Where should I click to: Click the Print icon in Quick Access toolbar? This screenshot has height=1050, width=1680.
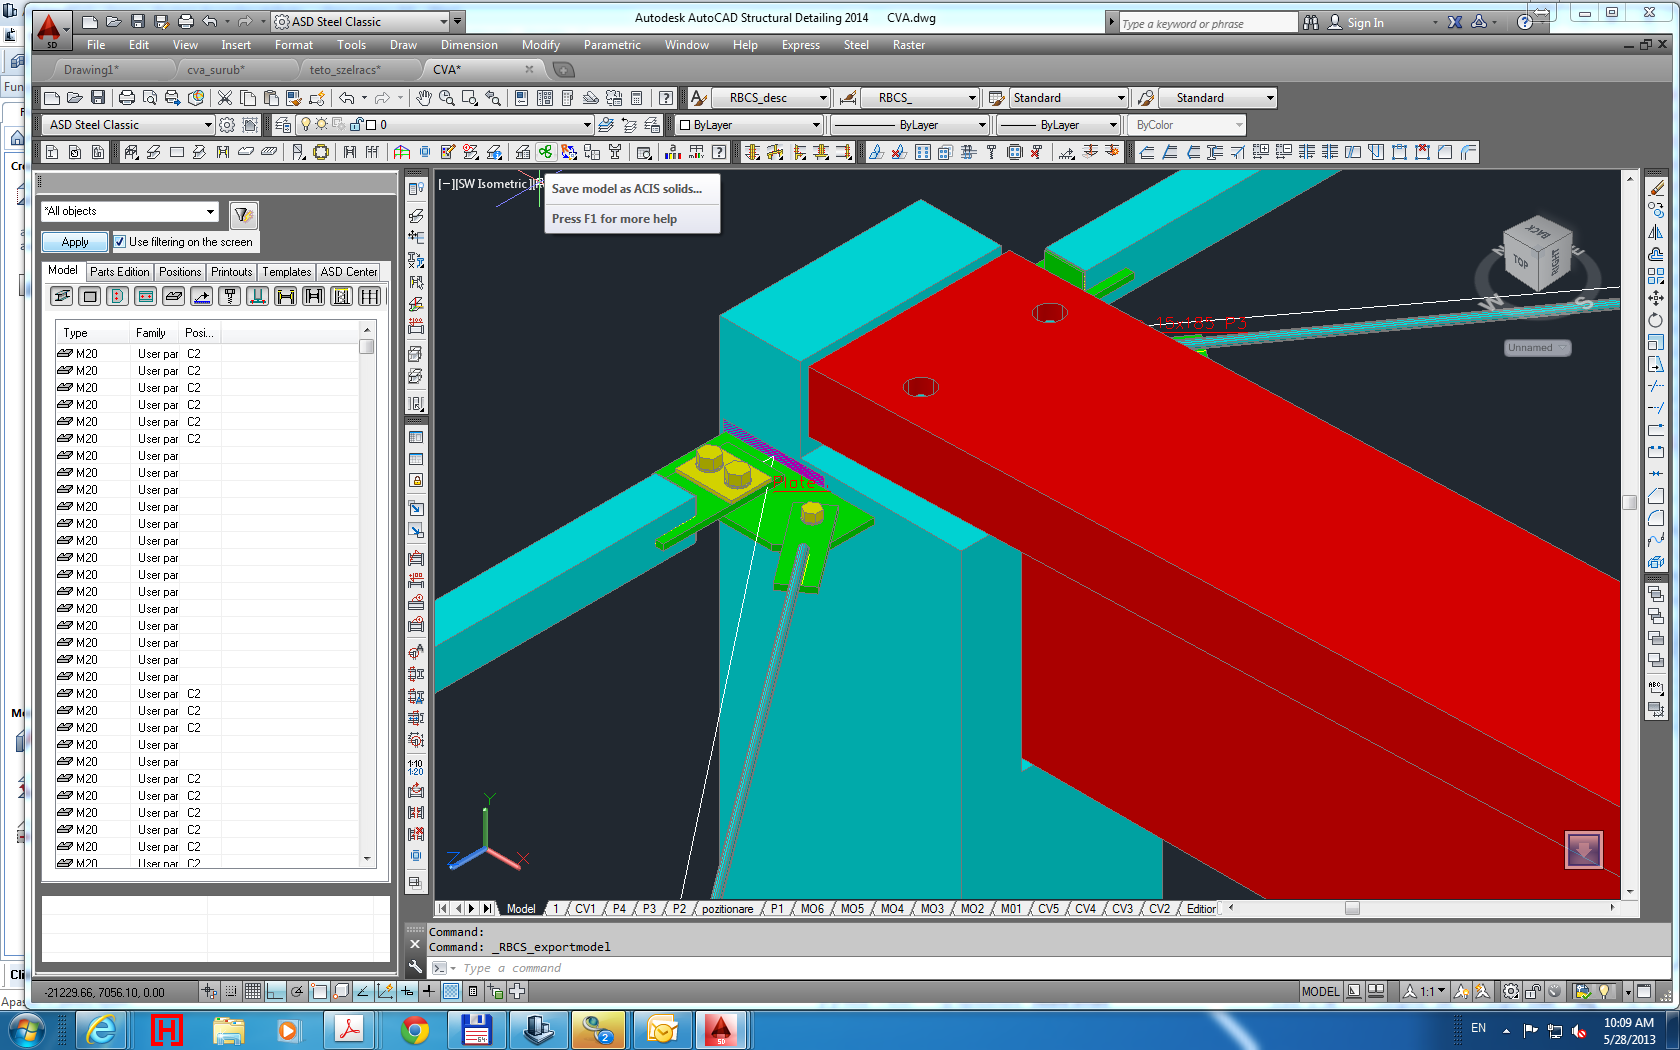[185, 21]
